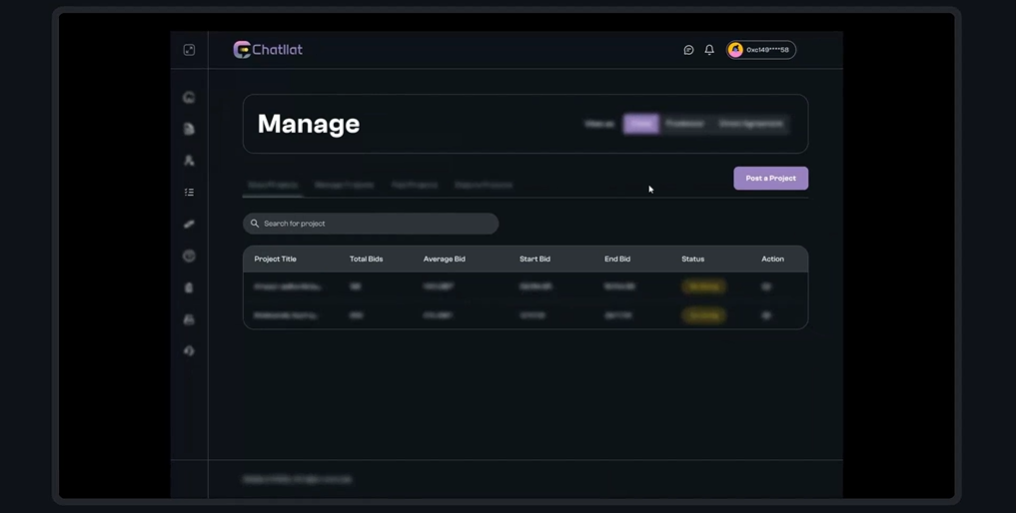Image resolution: width=1016 pixels, height=513 pixels.
Task: Select the underlined active tab below Manage
Action: point(273,185)
